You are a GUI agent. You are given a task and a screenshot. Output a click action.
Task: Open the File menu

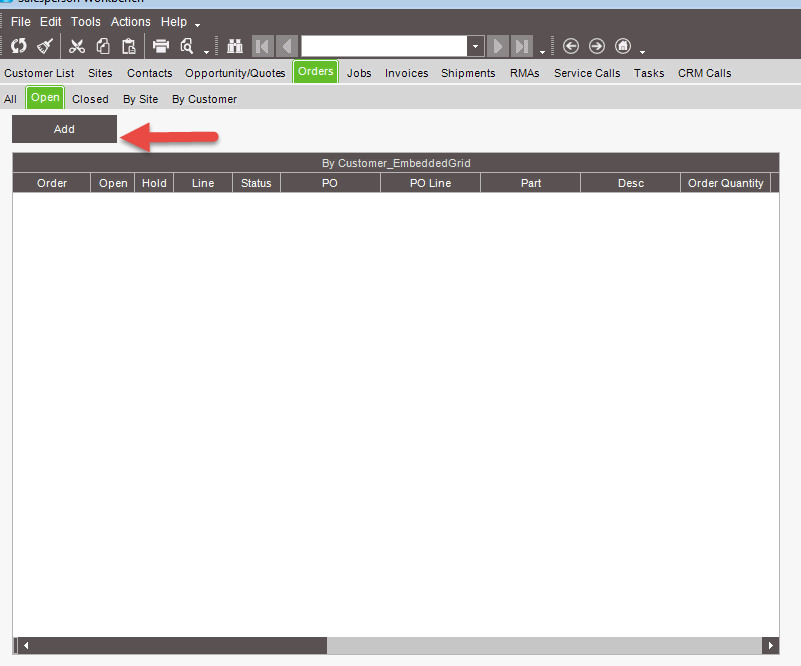(x=21, y=22)
